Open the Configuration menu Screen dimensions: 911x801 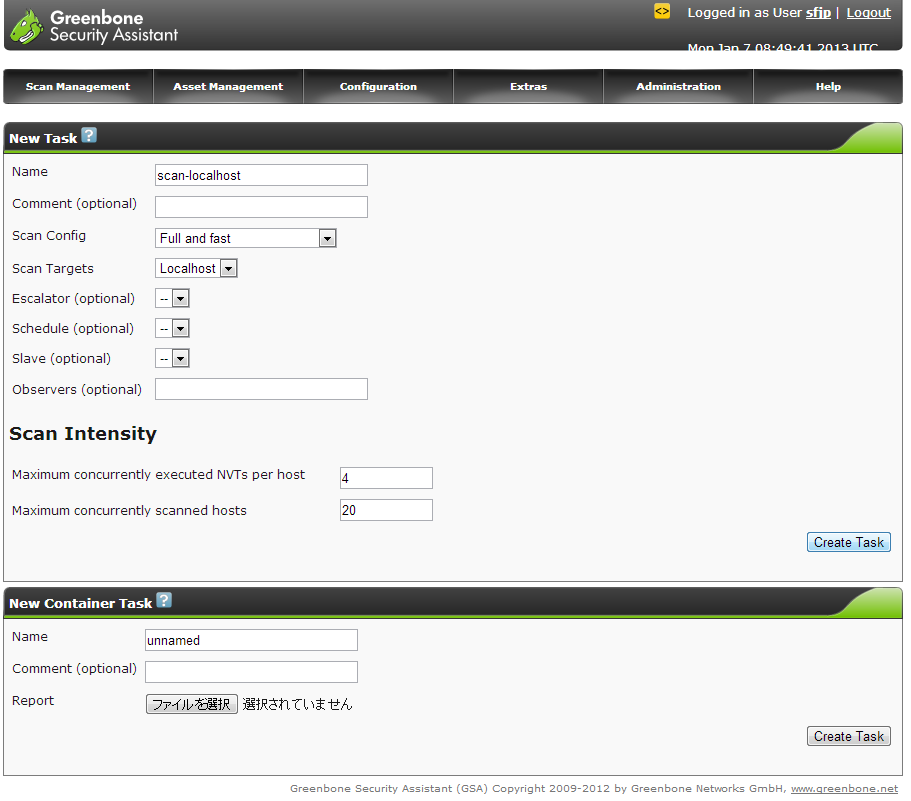tap(378, 87)
